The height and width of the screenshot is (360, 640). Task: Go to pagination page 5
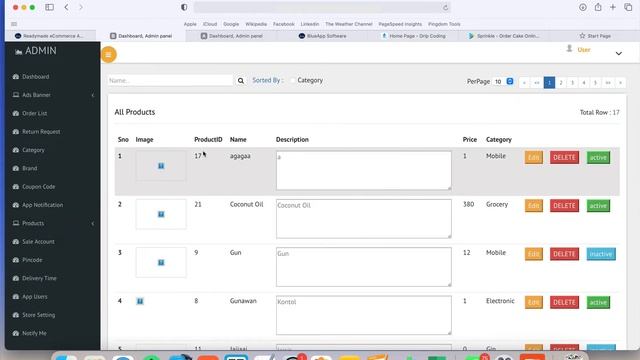(x=595, y=83)
